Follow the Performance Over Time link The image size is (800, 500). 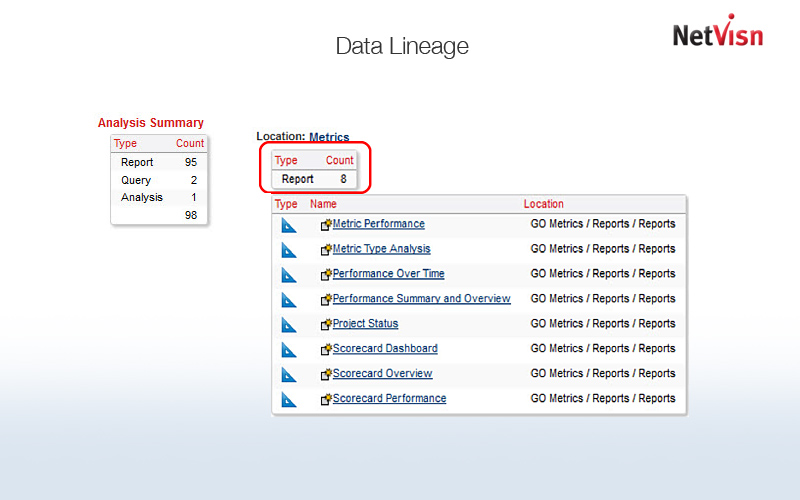click(388, 274)
